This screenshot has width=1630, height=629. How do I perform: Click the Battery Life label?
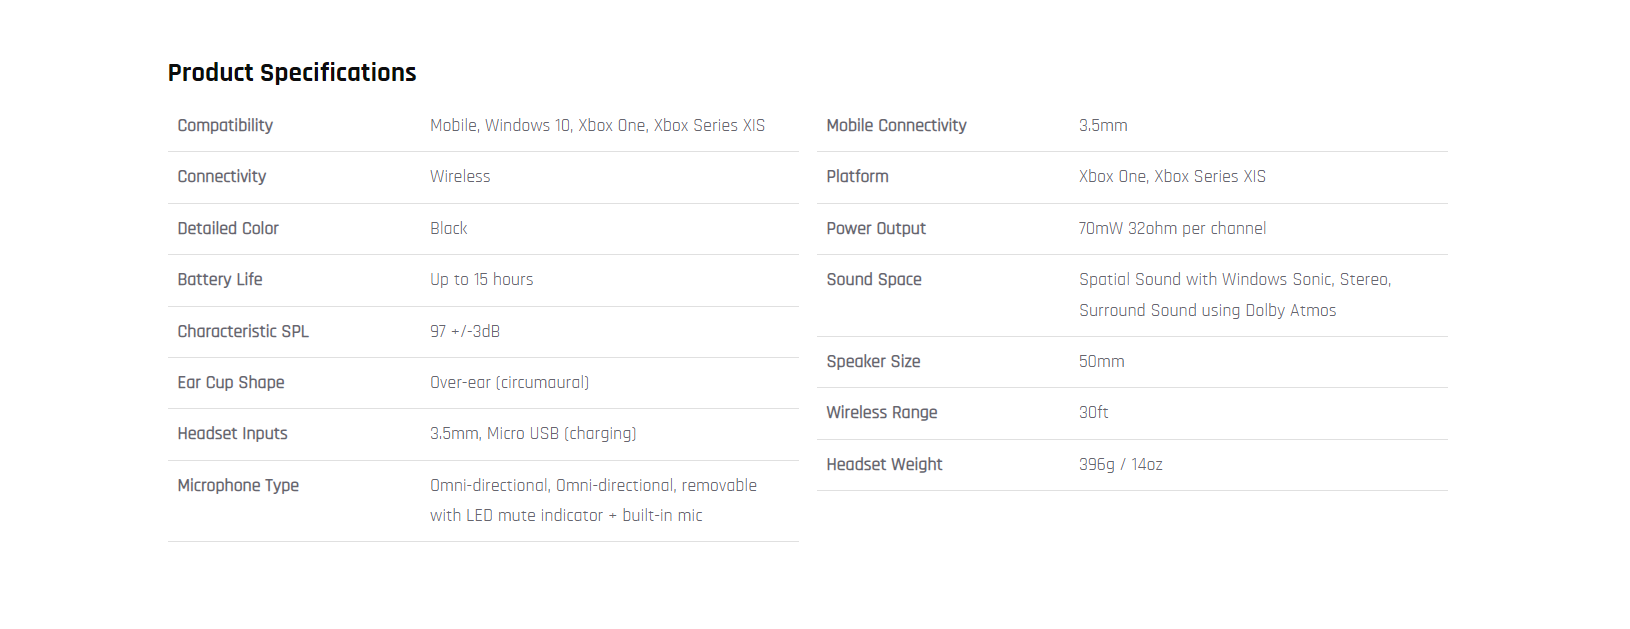pyautogui.click(x=220, y=280)
